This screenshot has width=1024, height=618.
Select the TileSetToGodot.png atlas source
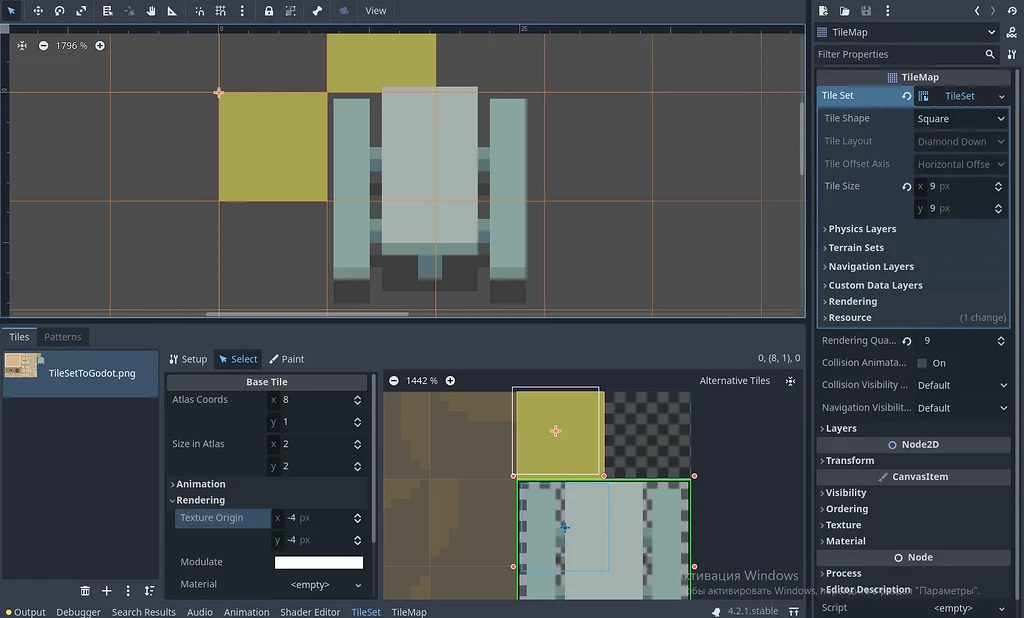(80, 374)
